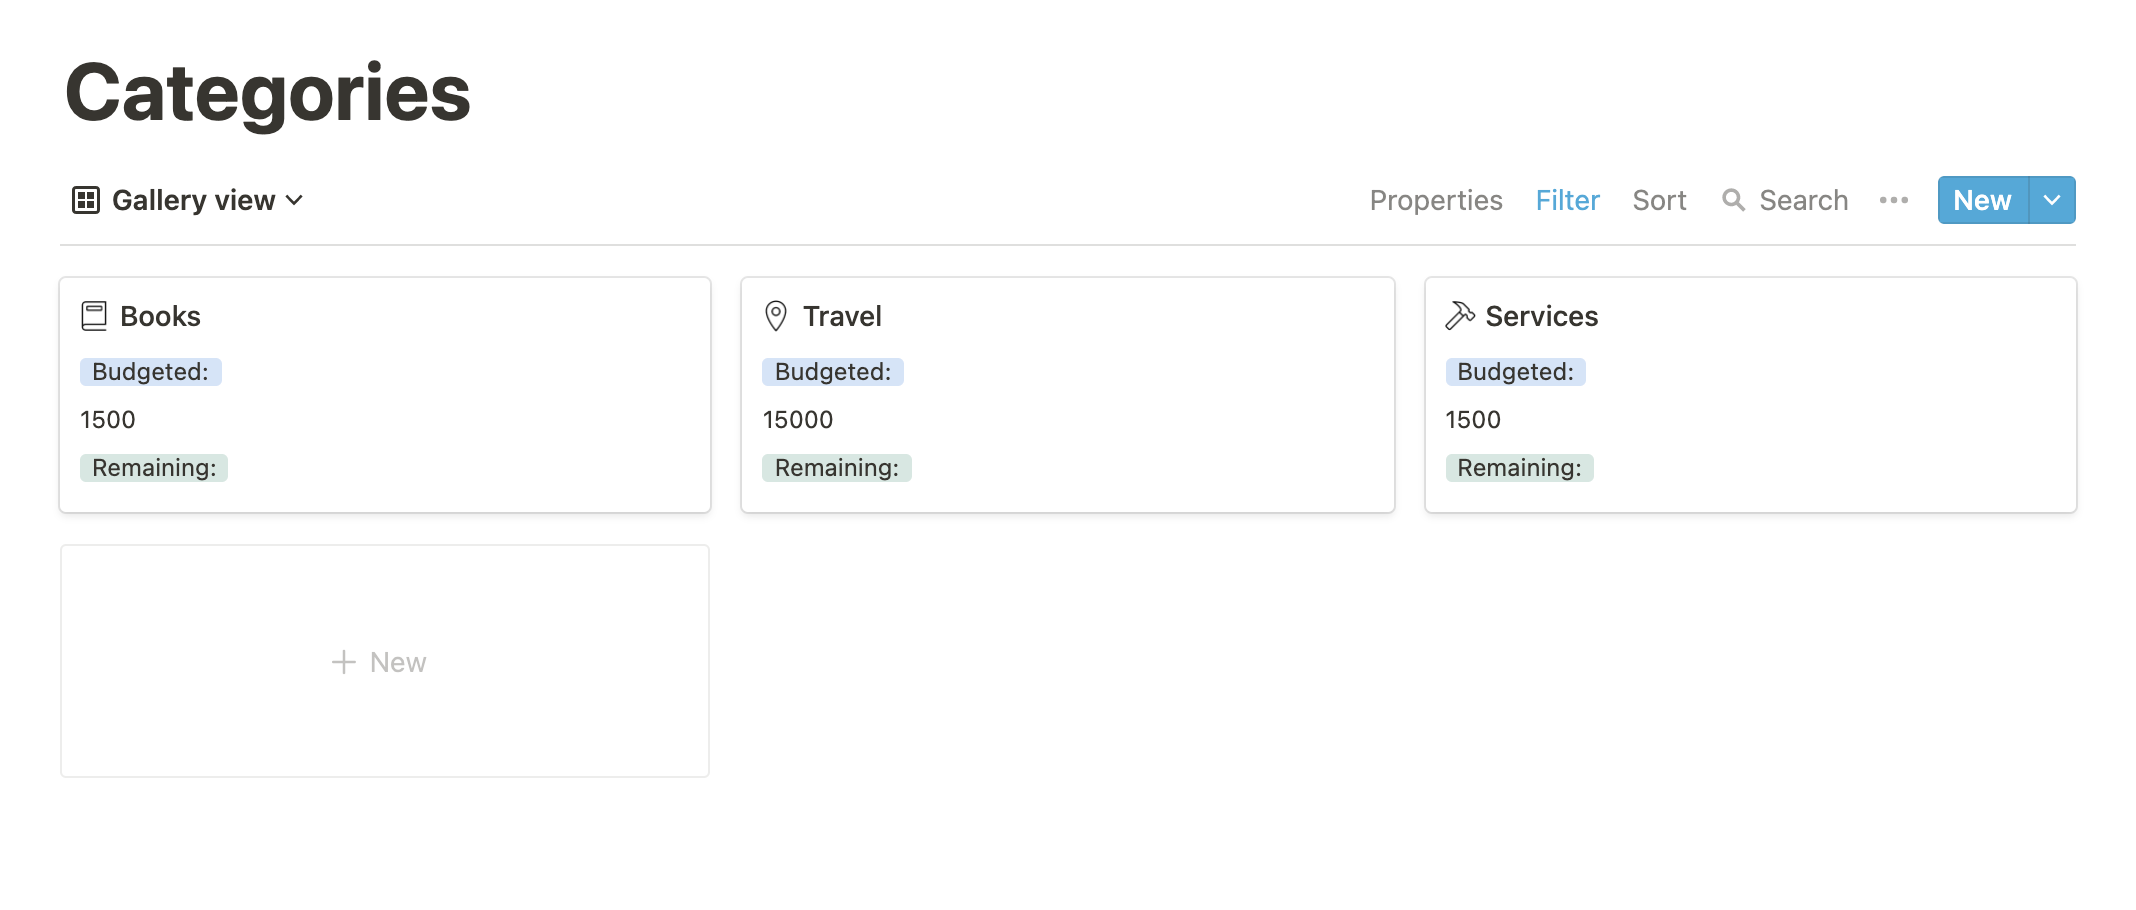The image size is (2136, 910).
Task: Open the Properties menu
Action: point(1436,200)
